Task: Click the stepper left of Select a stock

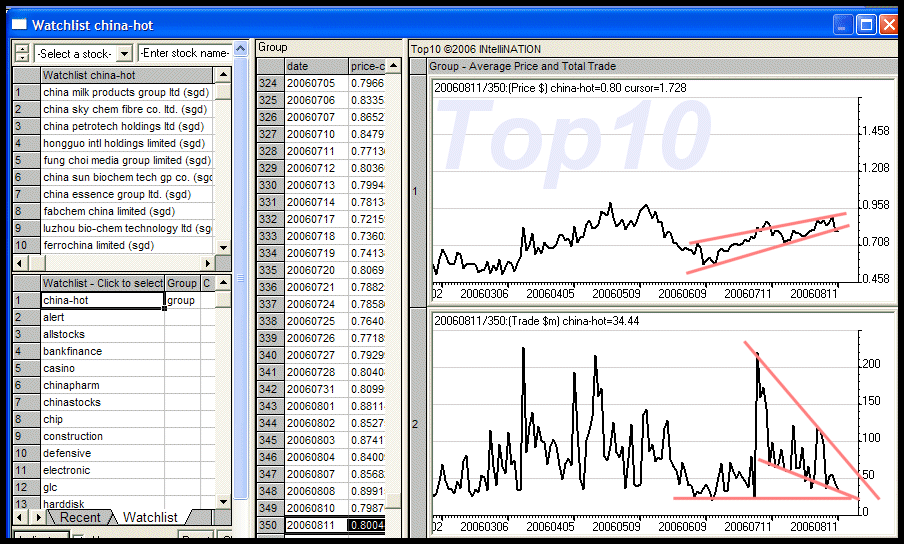Action: [x=22, y=54]
